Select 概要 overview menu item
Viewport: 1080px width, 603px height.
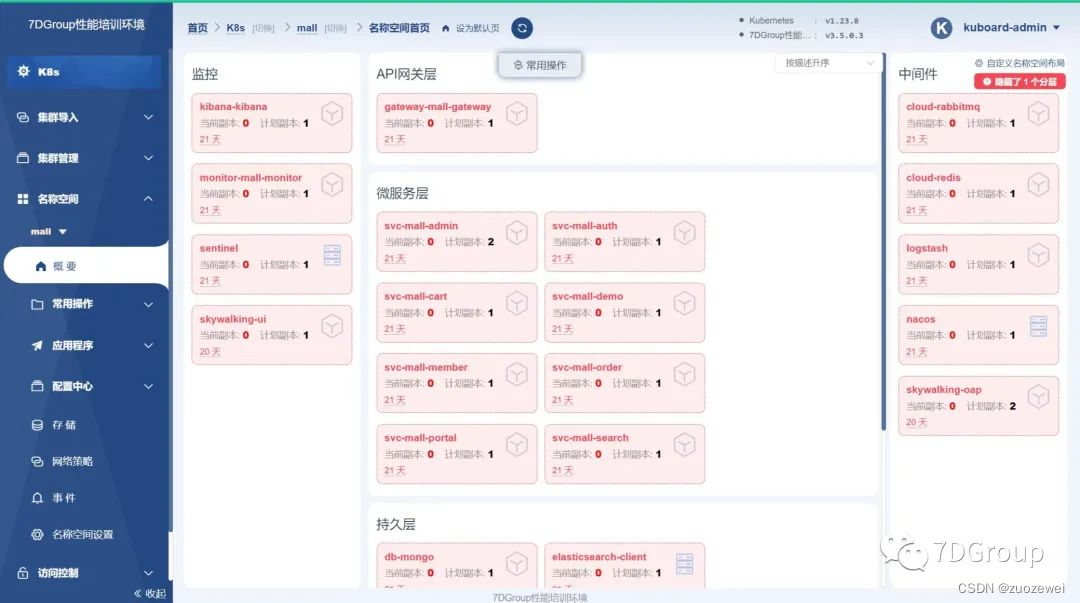click(x=85, y=266)
